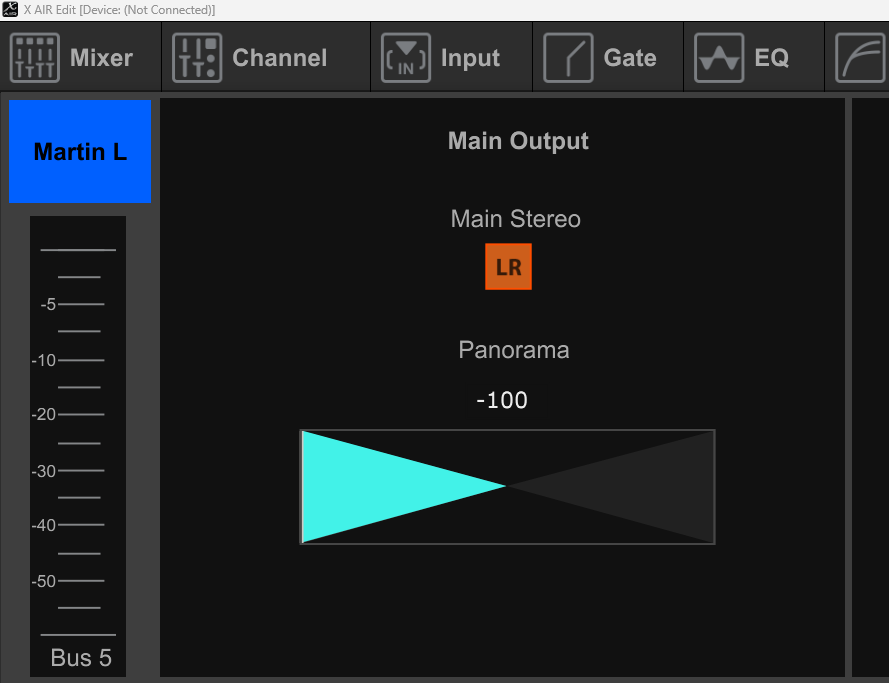
Task: Toggle the LR Main Stereo assignment
Action: coord(508,267)
